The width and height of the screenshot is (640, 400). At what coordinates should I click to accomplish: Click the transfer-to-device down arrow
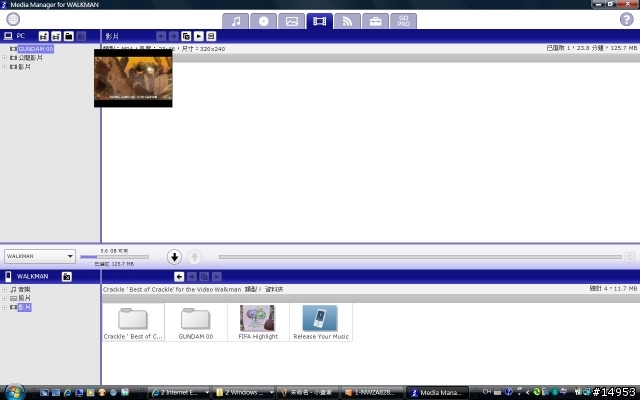[174, 257]
